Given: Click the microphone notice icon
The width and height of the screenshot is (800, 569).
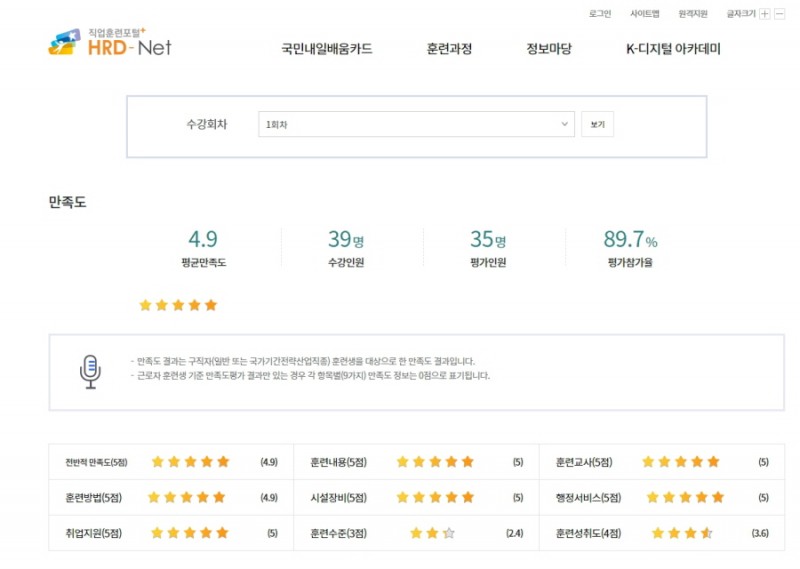Looking at the screenshot, I should (x=90, y=372).
